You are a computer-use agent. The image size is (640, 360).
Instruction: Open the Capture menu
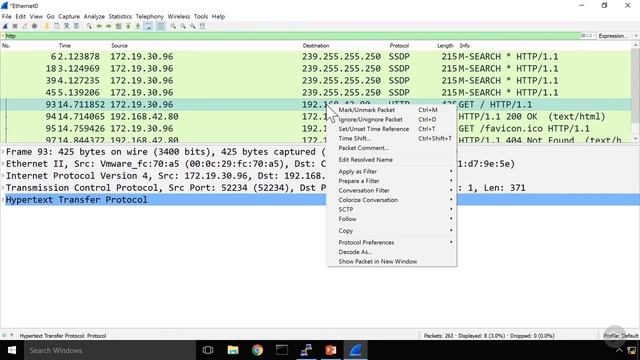[x=69, y=16]
